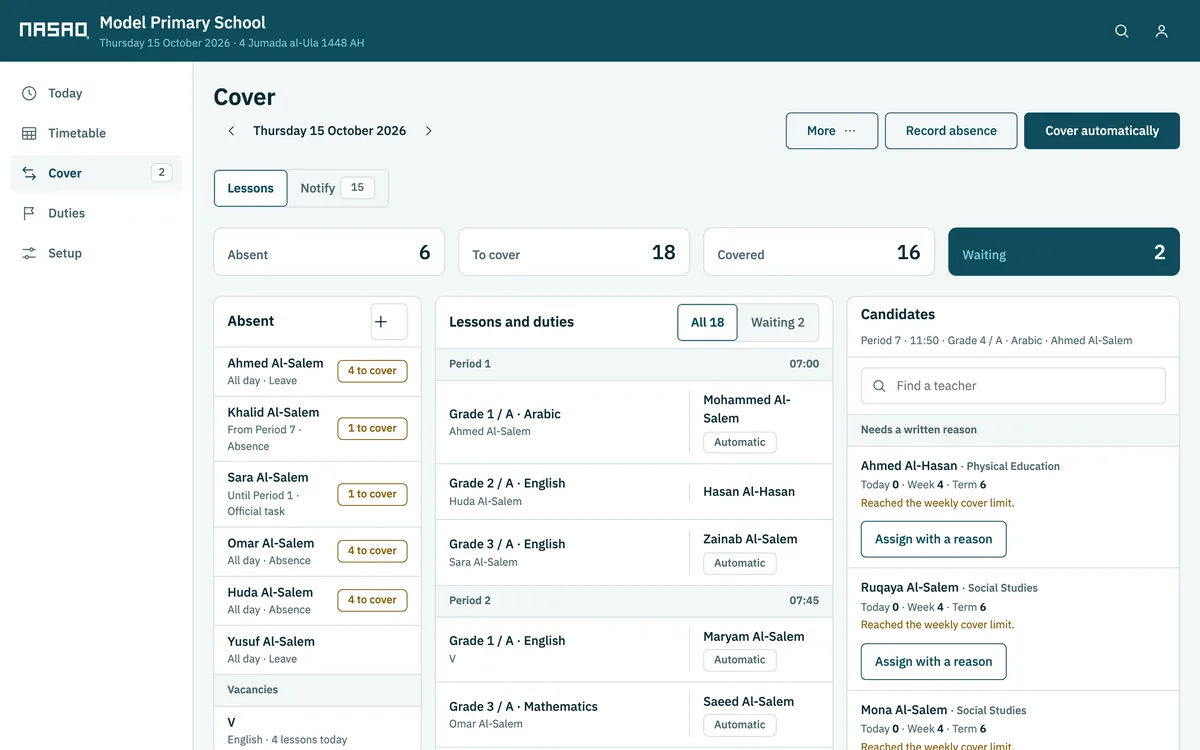Switch to the Notify tab
1200x750 pixels.
338,188
